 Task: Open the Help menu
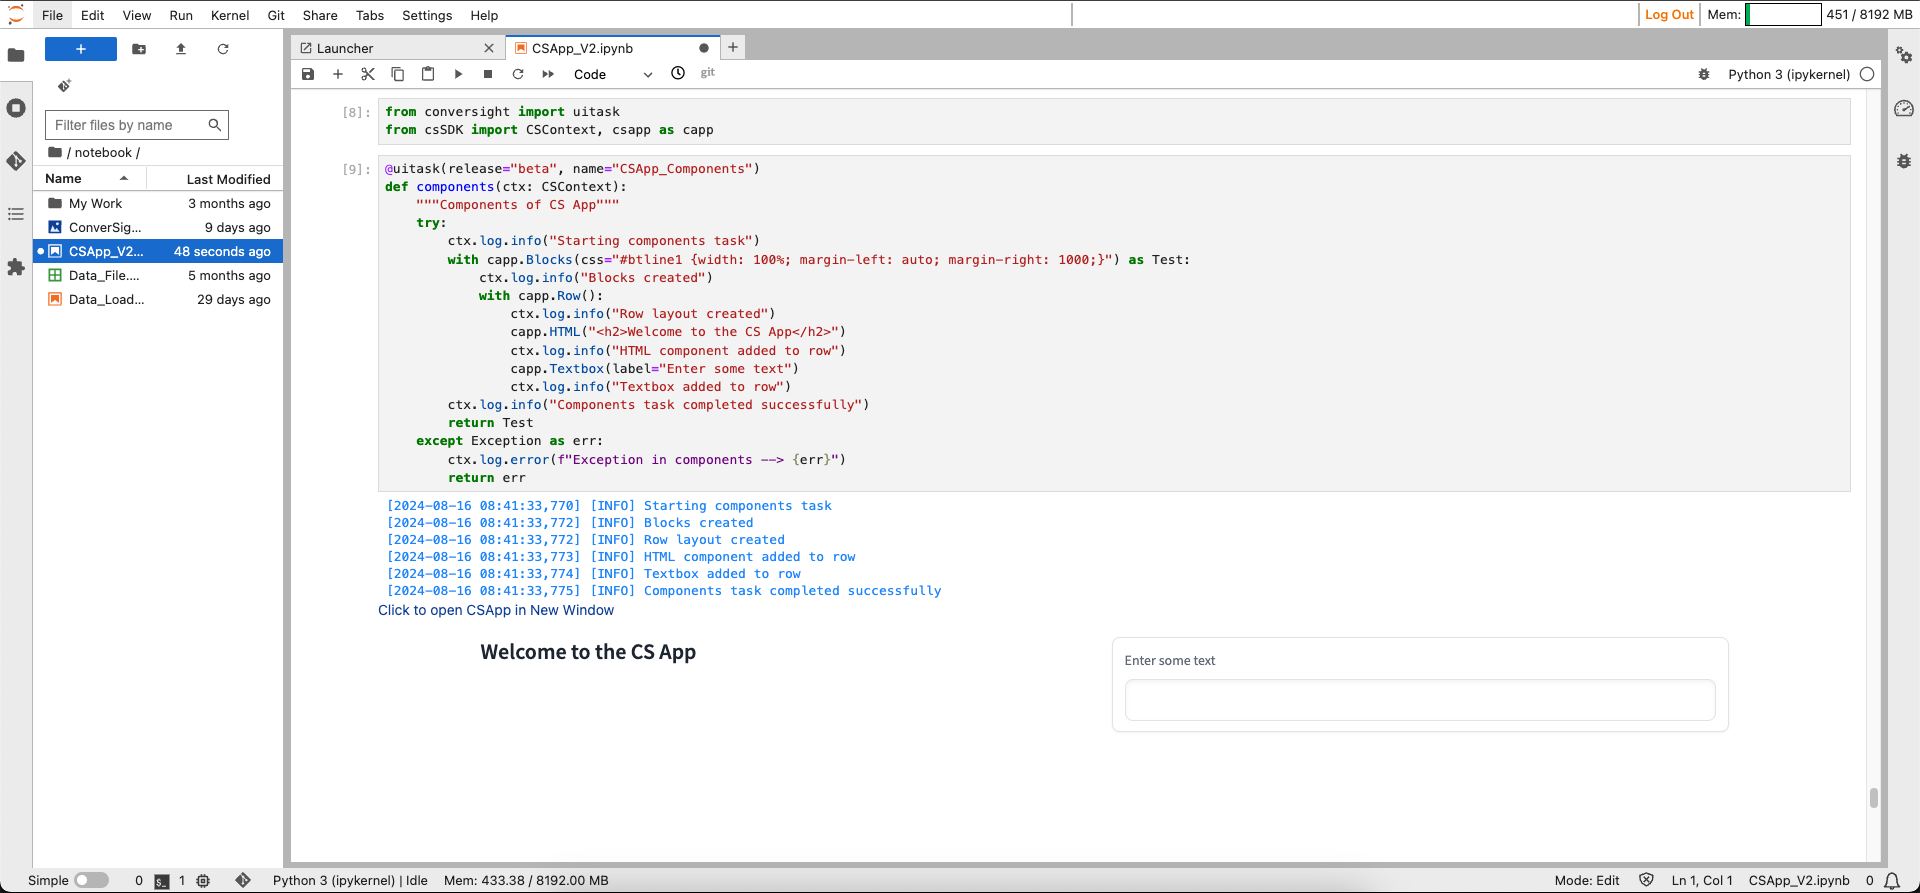[x=484, y=15]
